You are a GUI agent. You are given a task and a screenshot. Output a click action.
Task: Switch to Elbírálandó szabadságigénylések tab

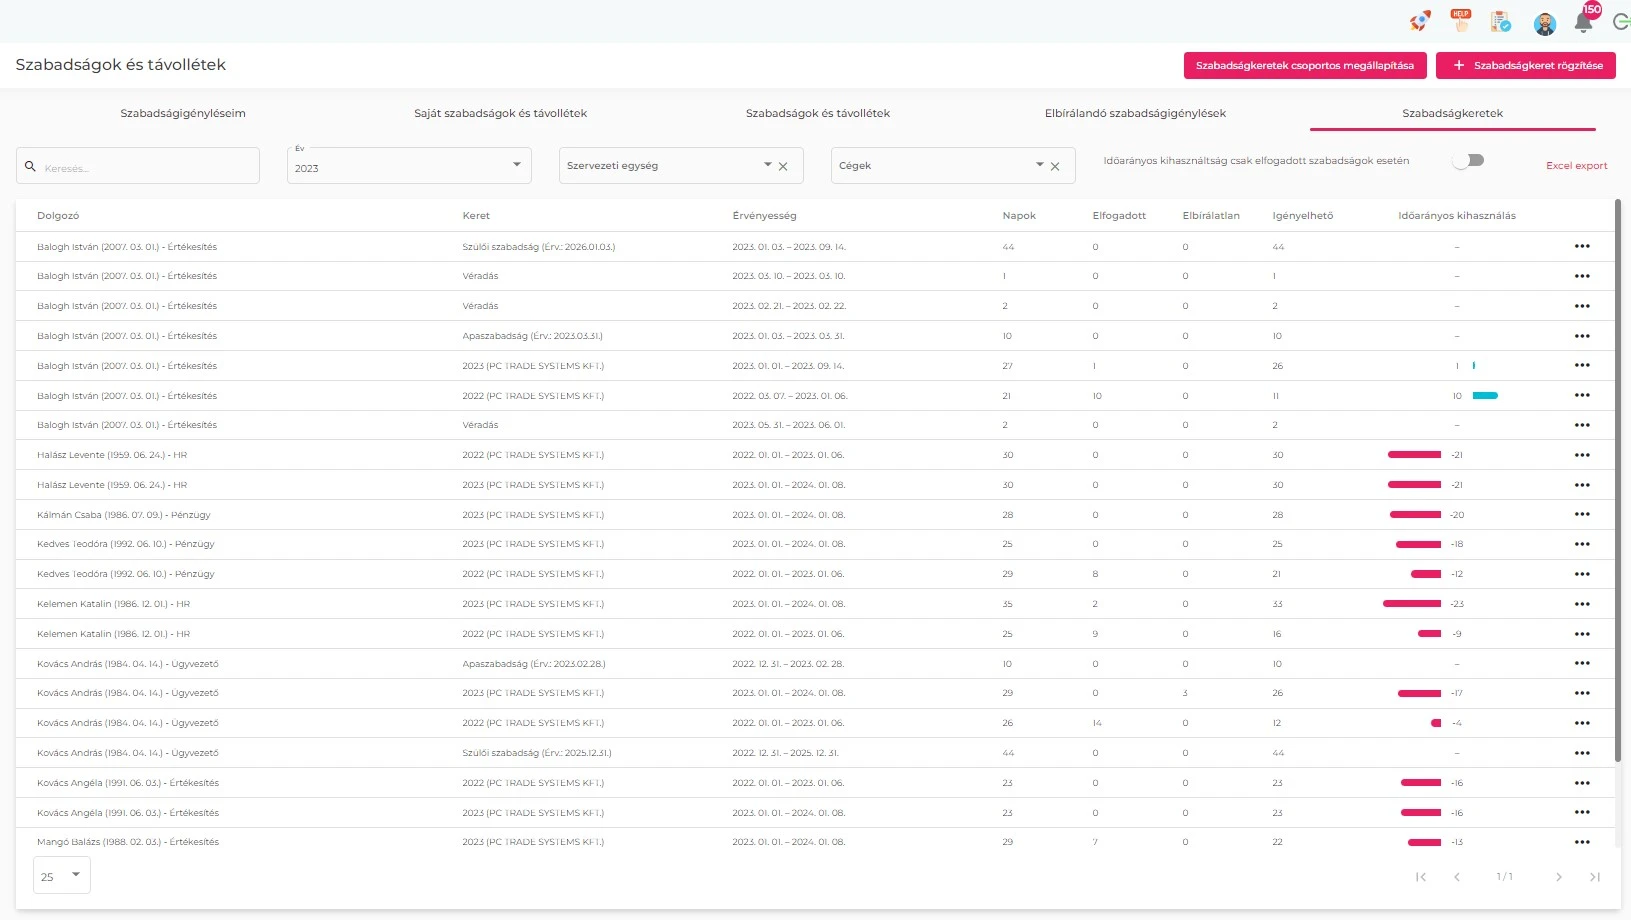click(1135, 113)
